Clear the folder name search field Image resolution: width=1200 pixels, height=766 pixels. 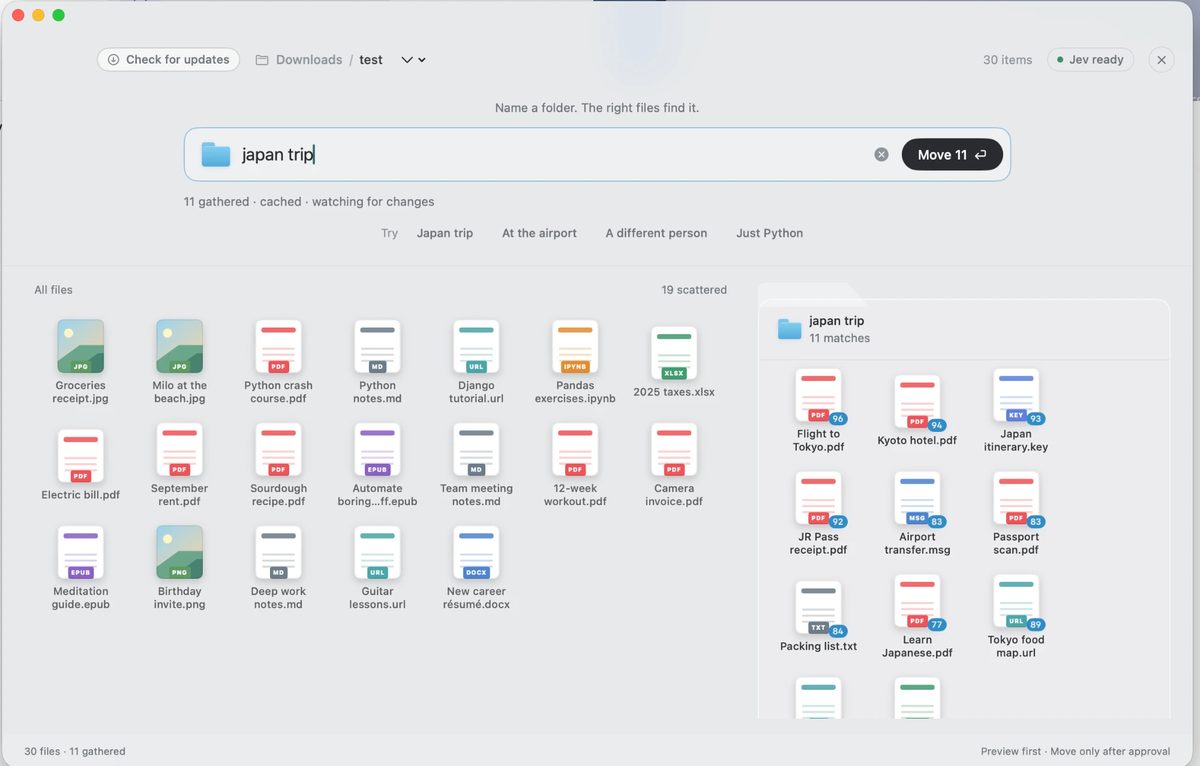tap(881, 154)
